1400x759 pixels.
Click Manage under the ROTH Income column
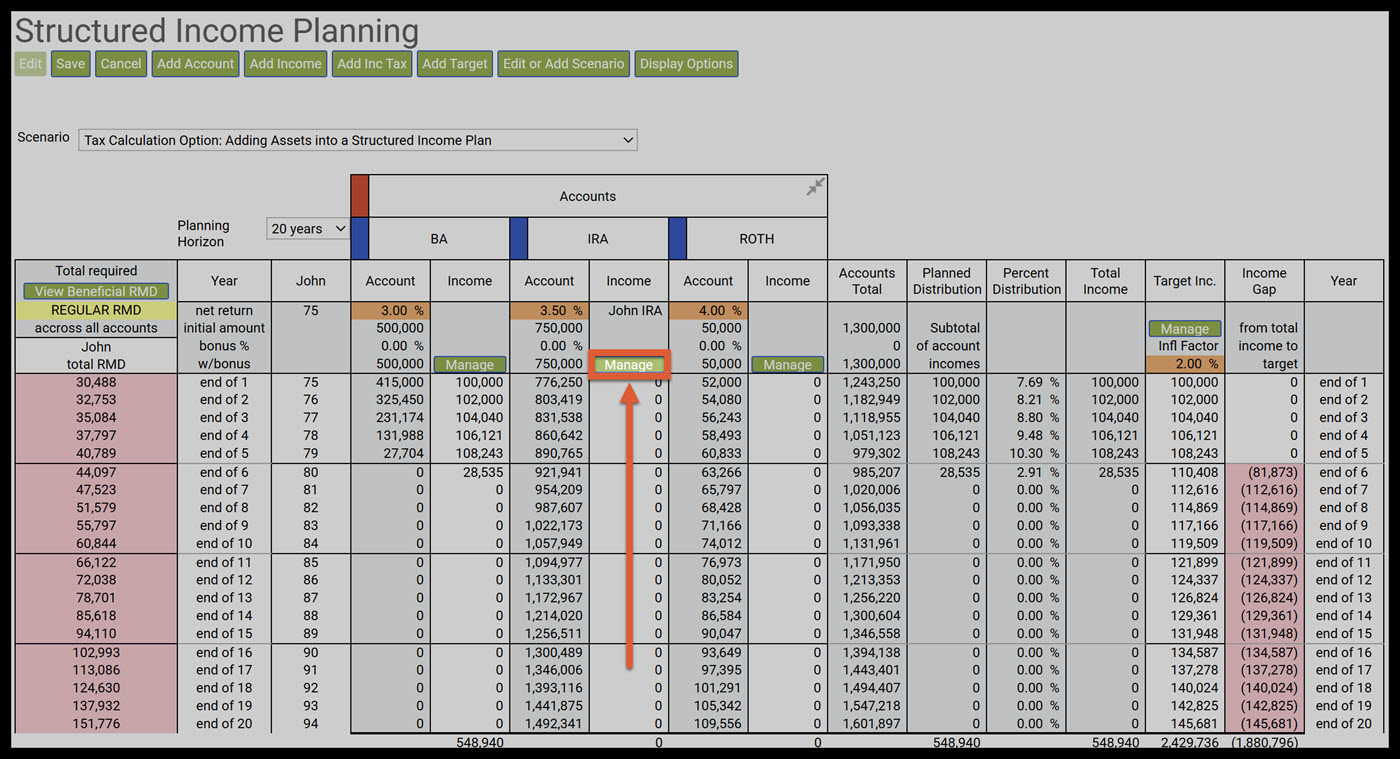tap(787, 365)
